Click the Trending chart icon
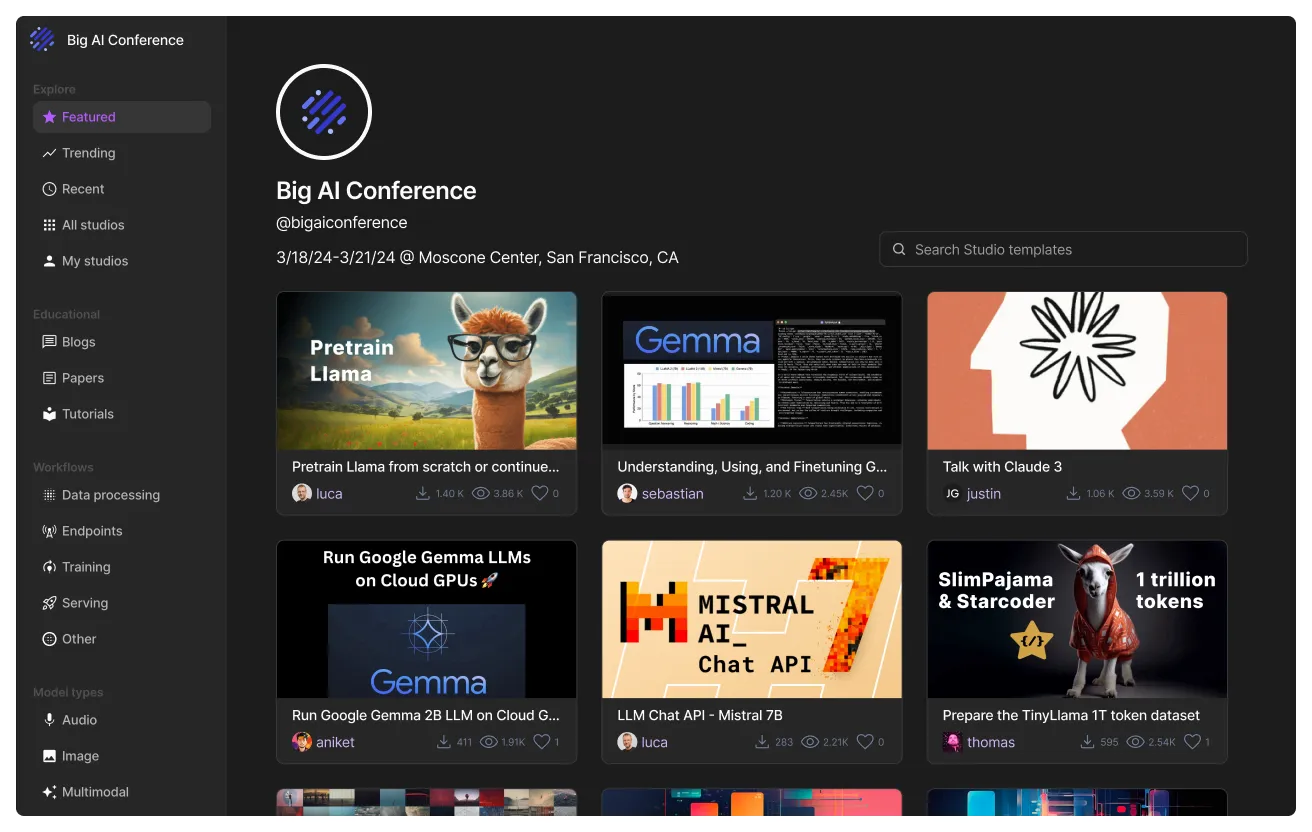Screen dimensions: 1312x832 click(x=49, y=153)
